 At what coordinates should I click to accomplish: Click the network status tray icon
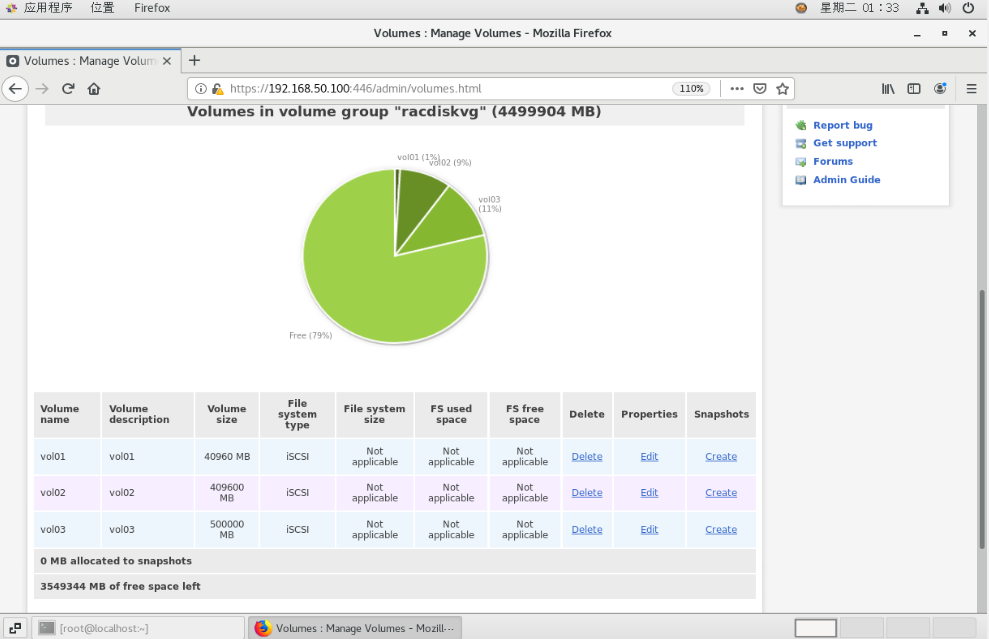tap(922, 8)
